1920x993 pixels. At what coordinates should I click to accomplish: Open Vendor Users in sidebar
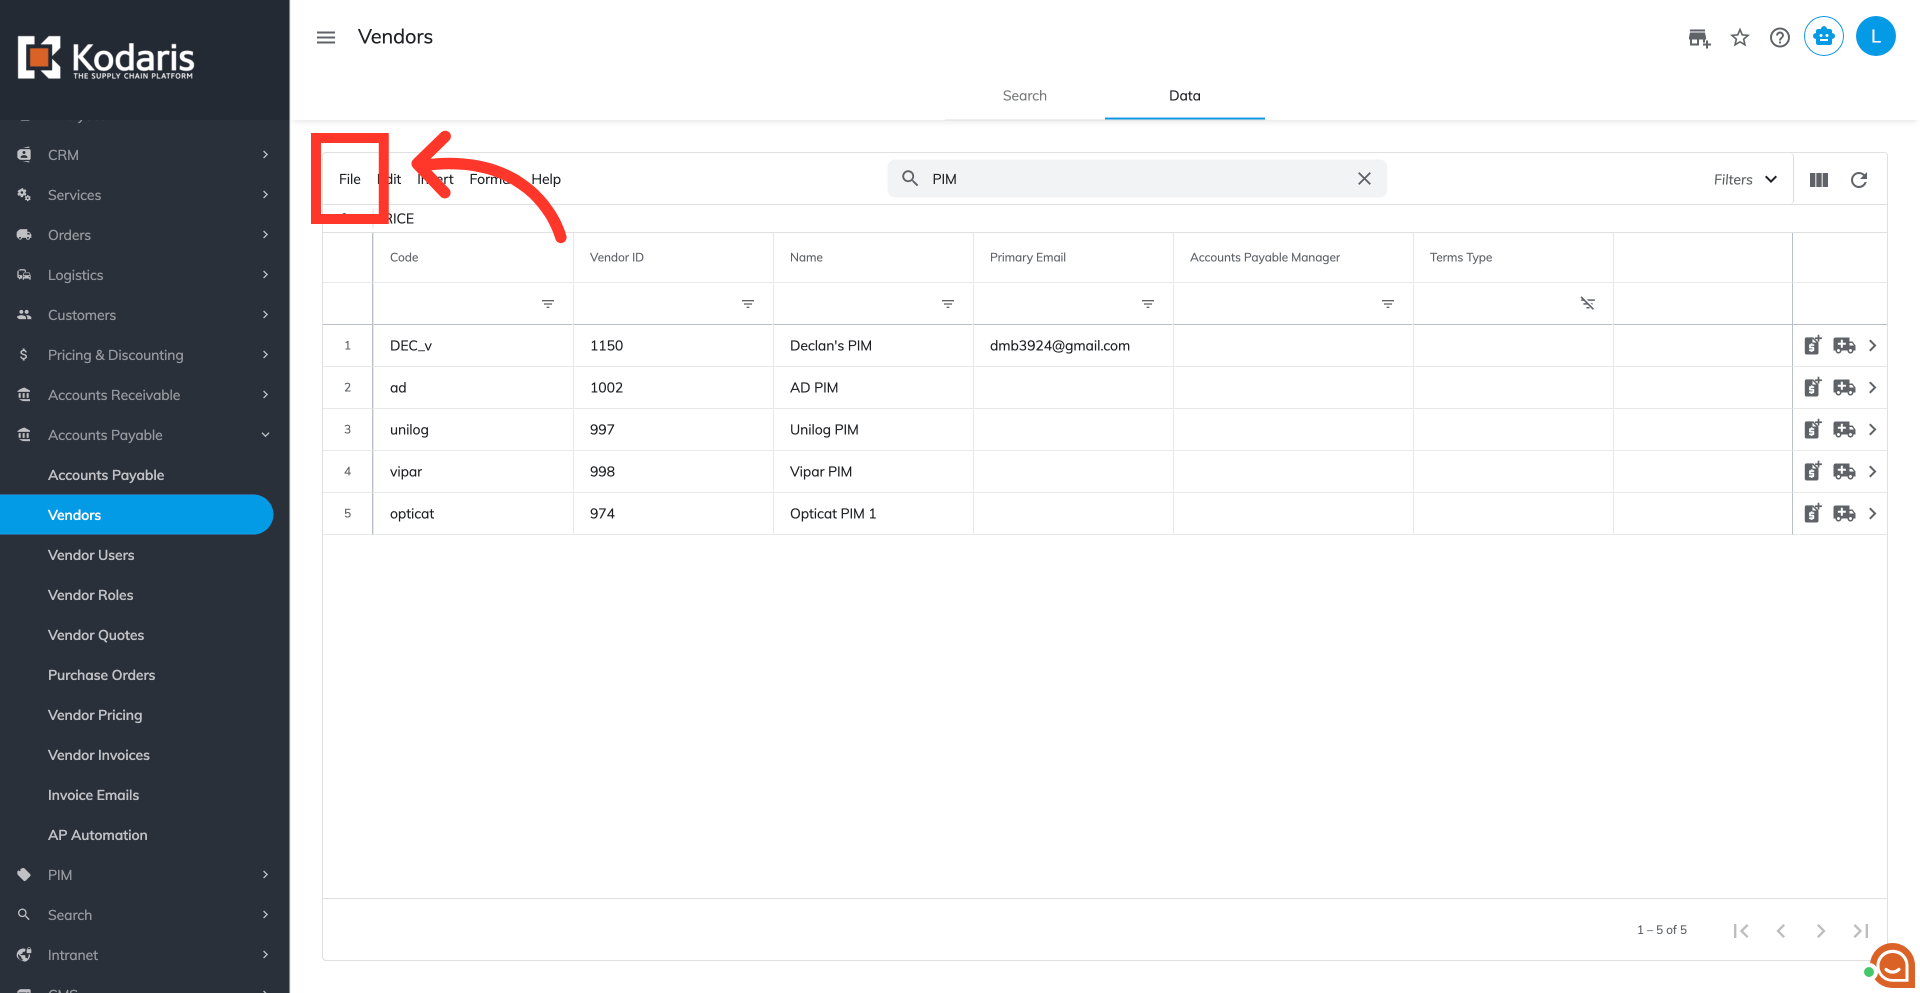[x=91, y=555]
